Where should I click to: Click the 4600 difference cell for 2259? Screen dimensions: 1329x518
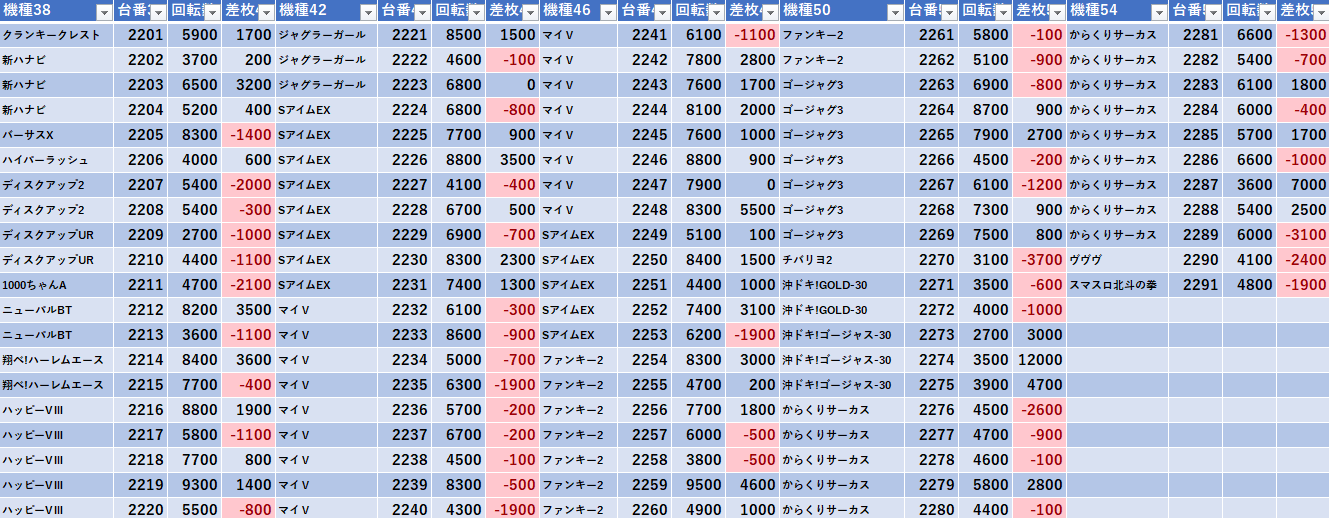pos(753,485)
